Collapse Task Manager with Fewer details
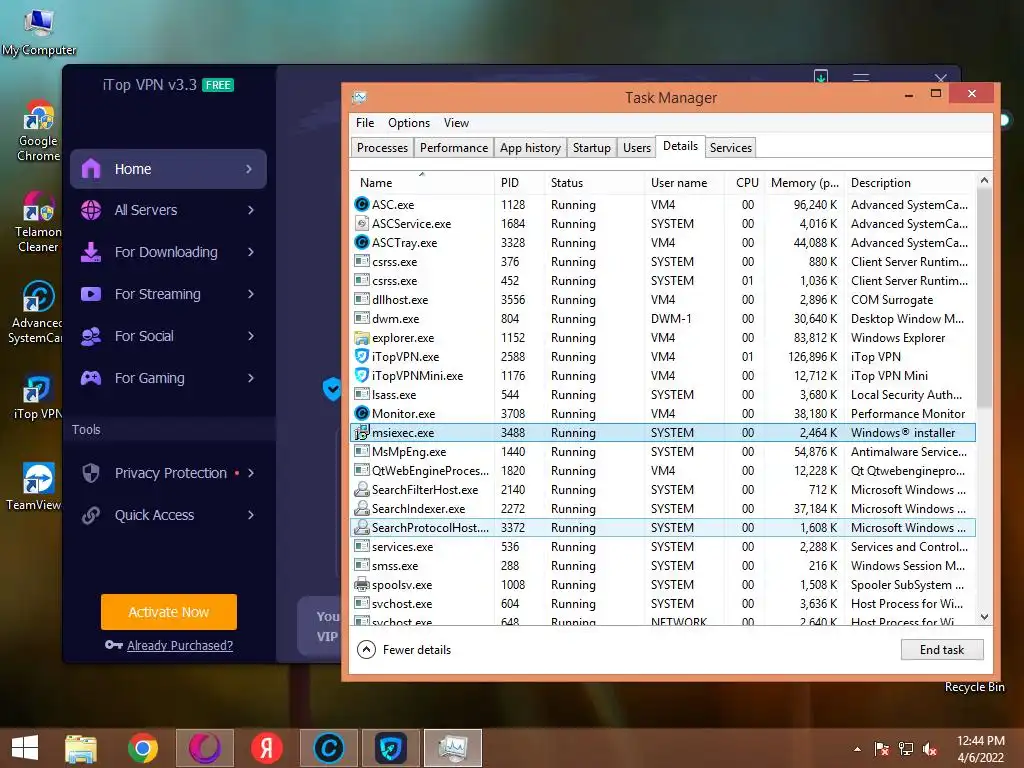The height and width of the screenshot is (768, 1024). [404, 650]
